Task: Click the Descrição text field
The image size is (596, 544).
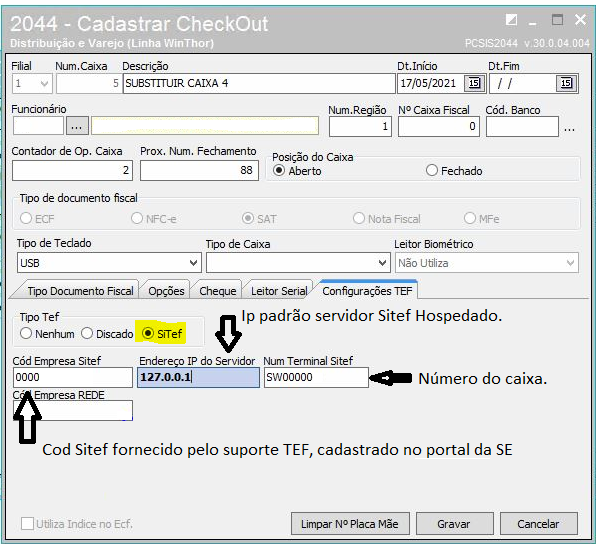Action: click(259, 83)
